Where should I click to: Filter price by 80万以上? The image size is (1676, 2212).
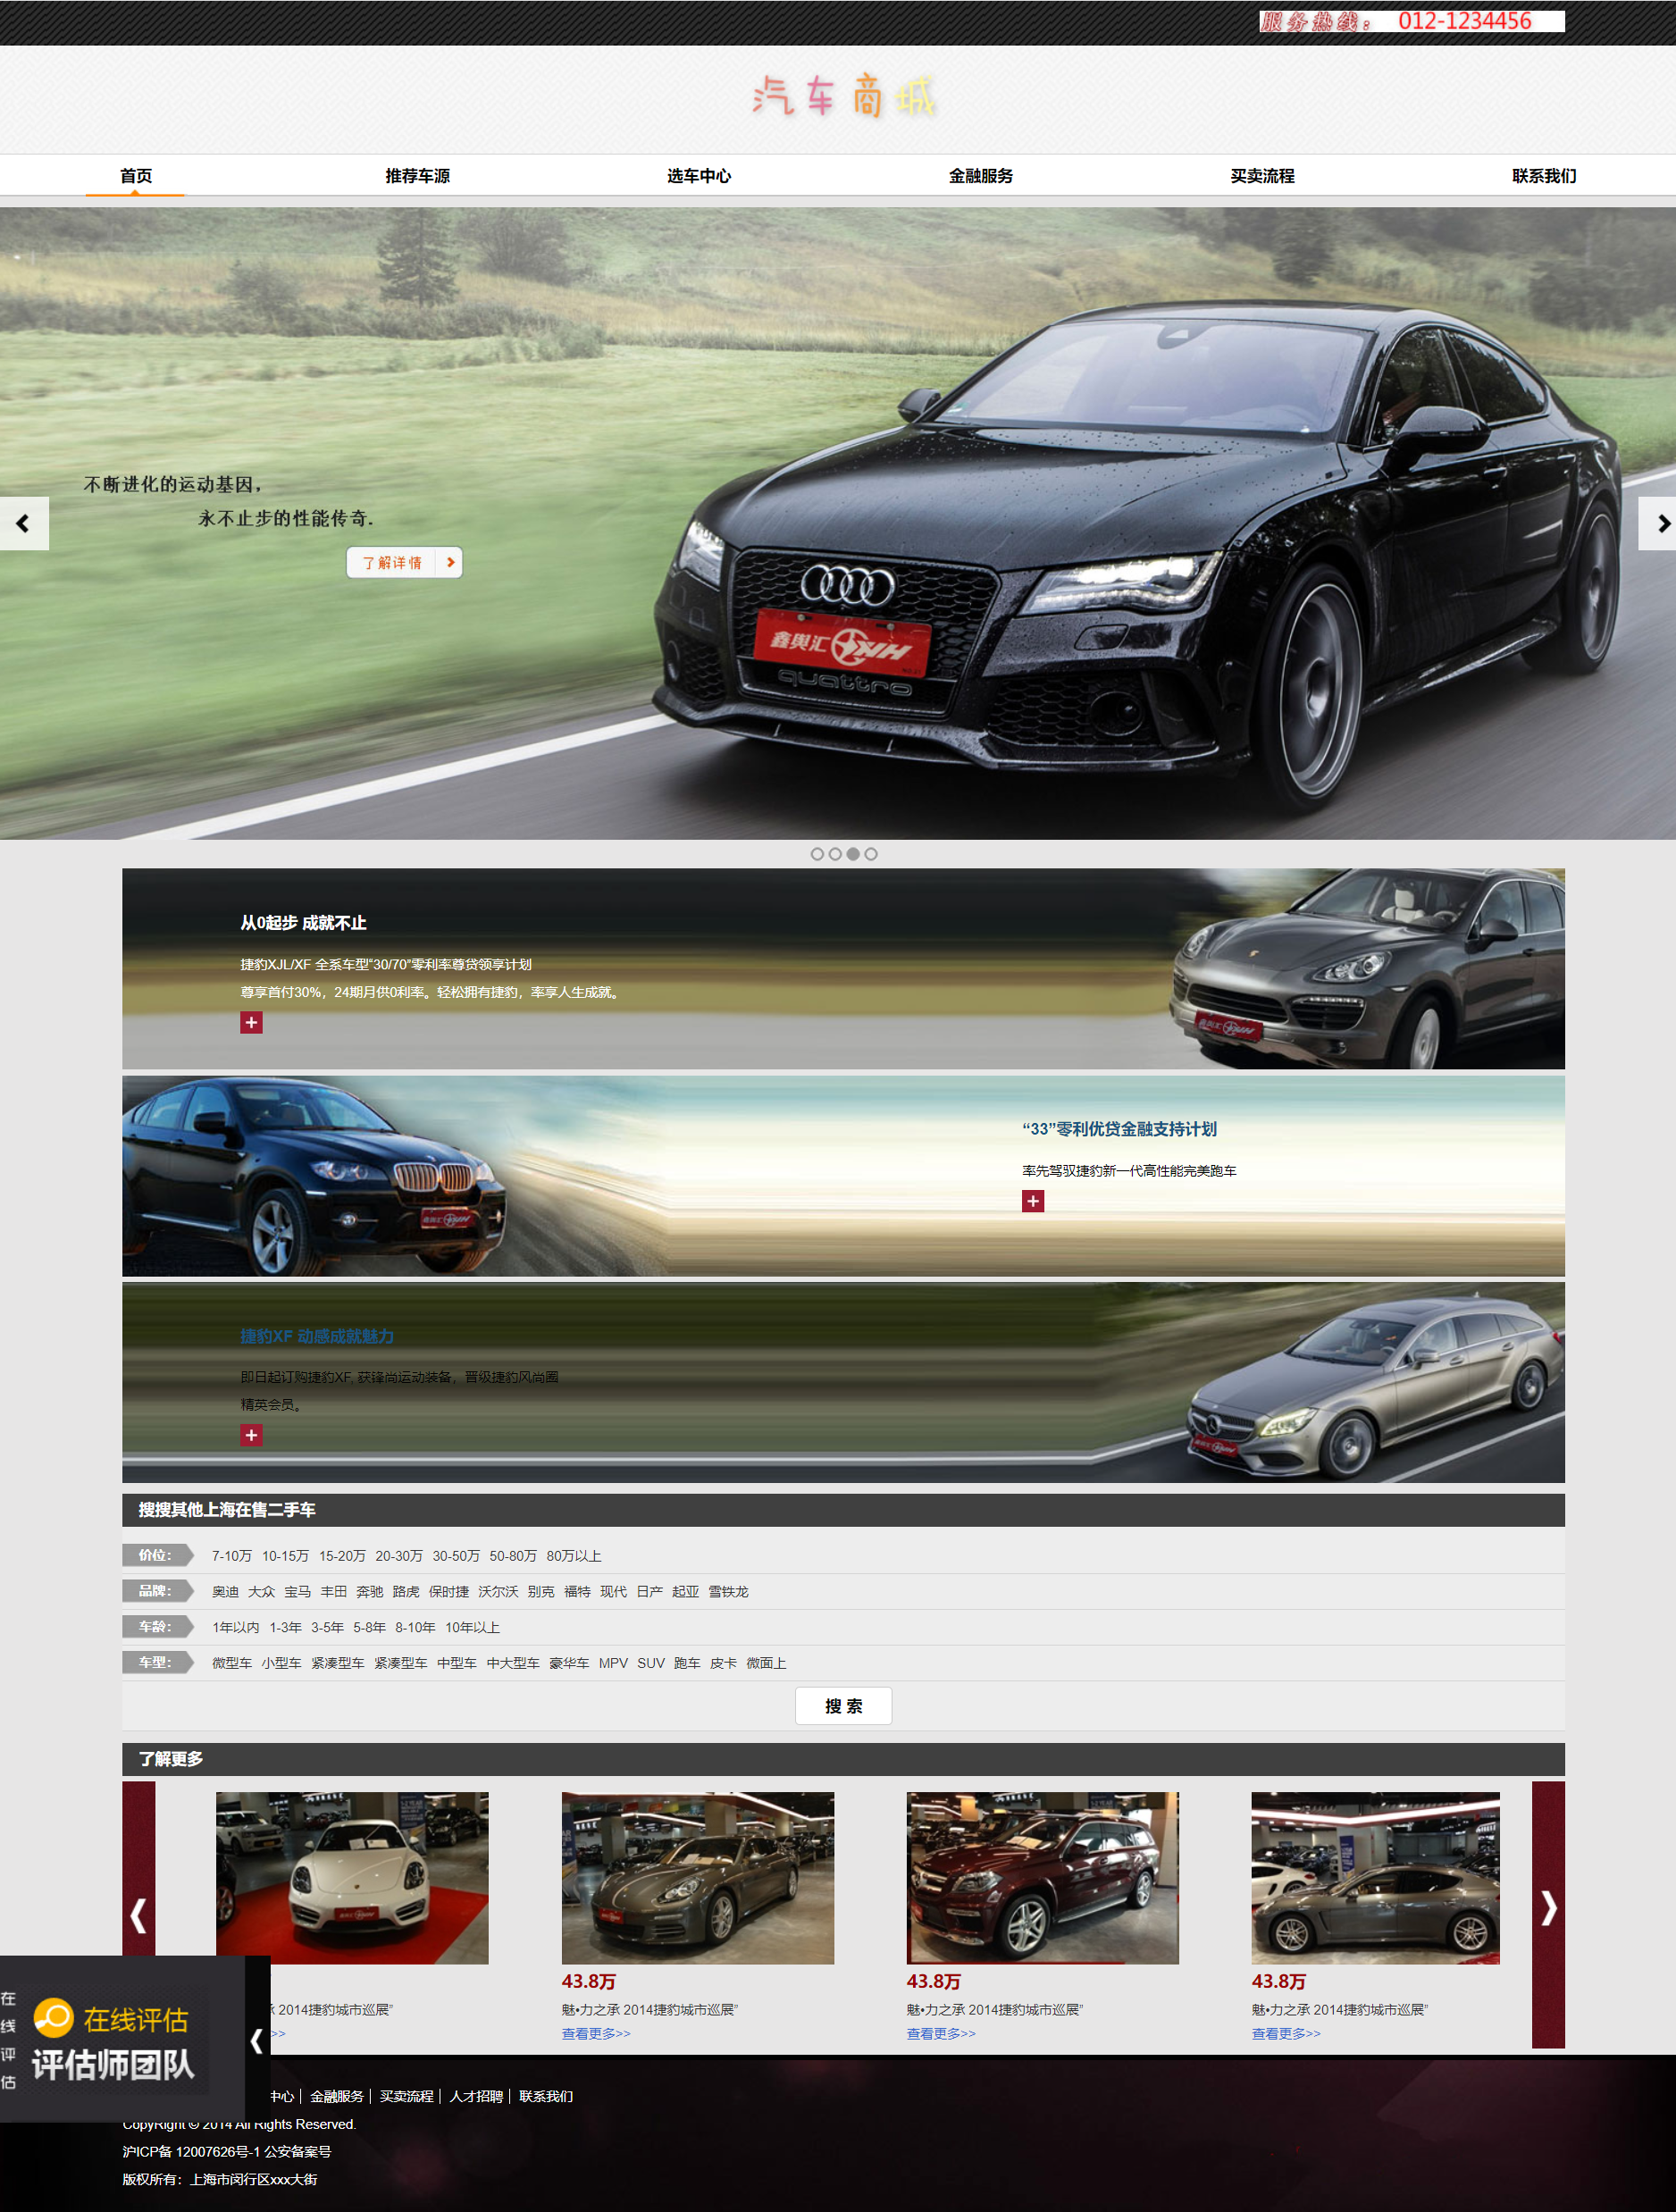(574, 1556)
